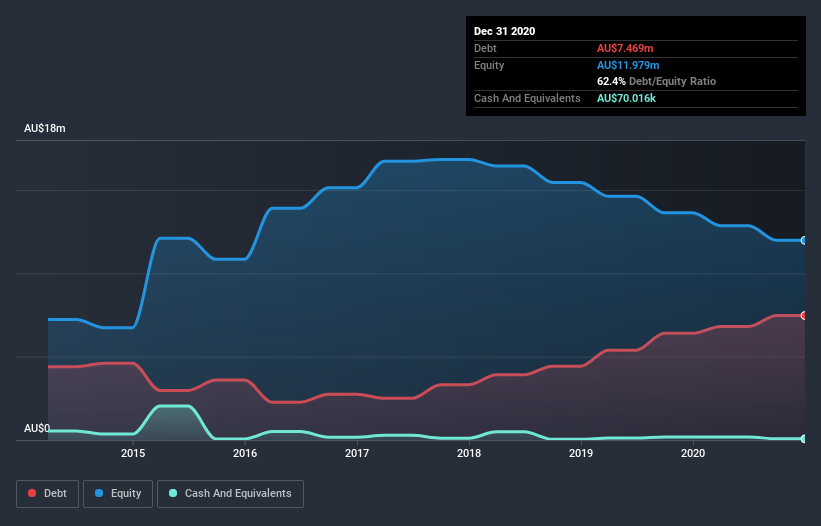
Task: Click the AU$11.979m equity value
Action: pyautogui.click(x=628, y=65)
